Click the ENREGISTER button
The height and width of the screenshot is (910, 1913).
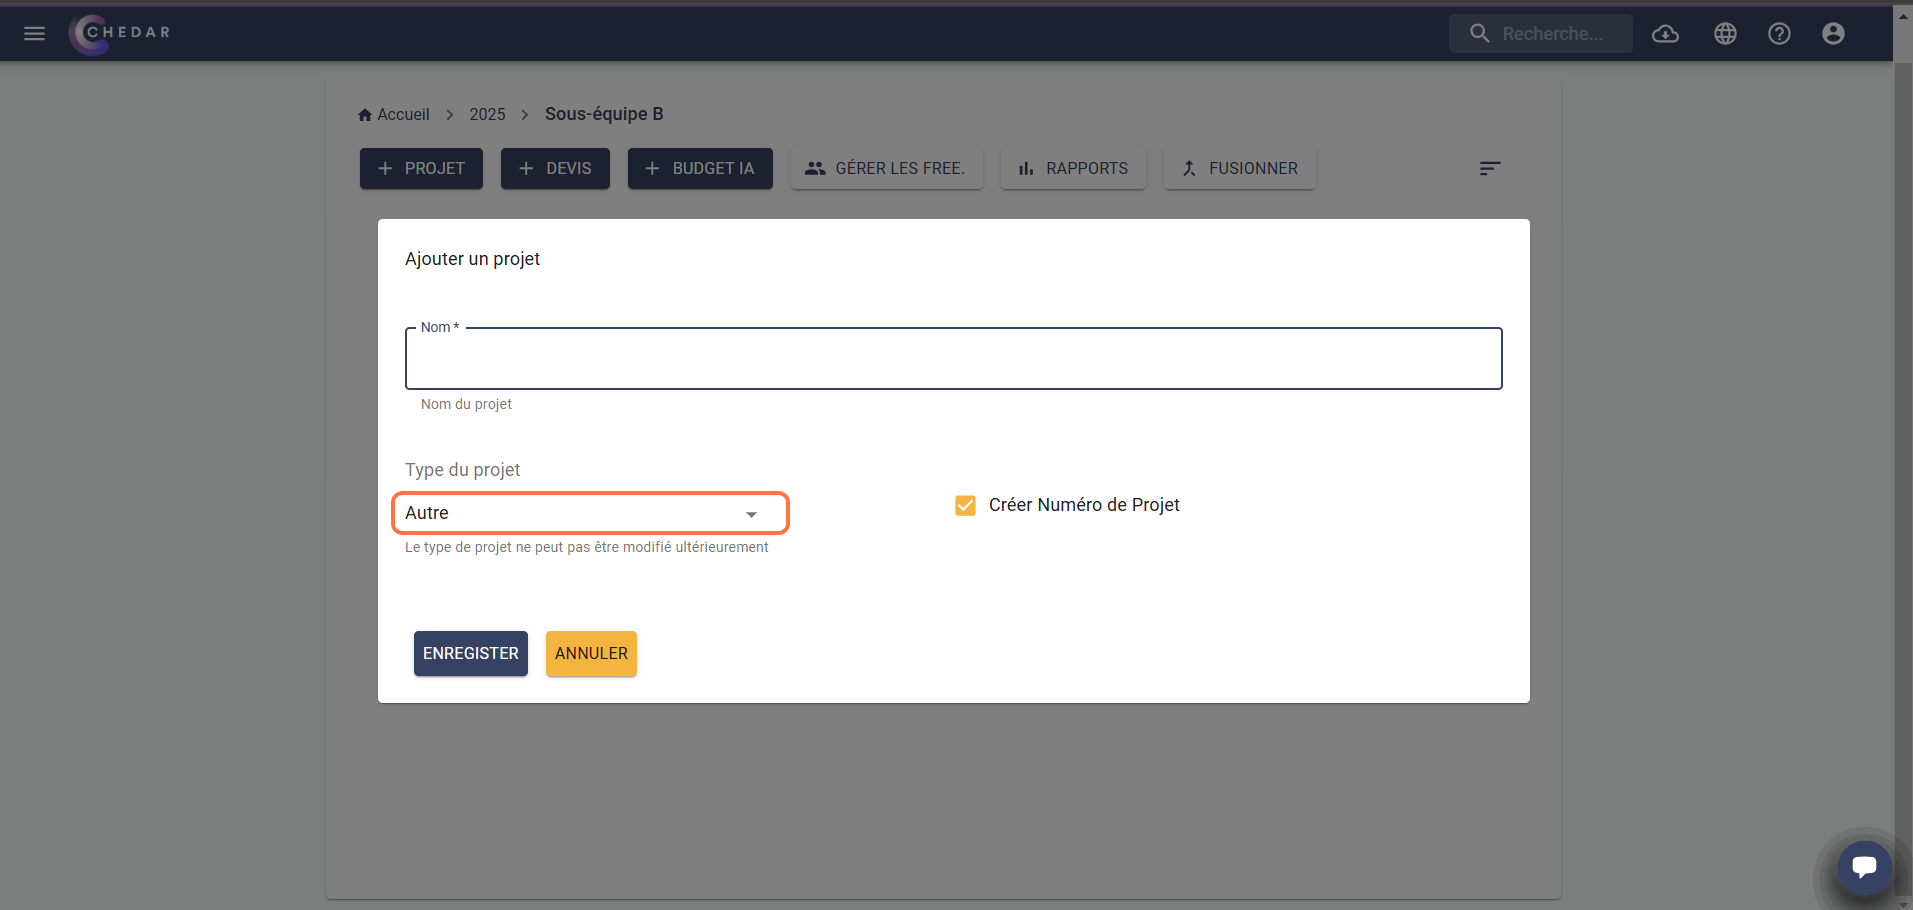pyautogui.click(x=471, y=653)
